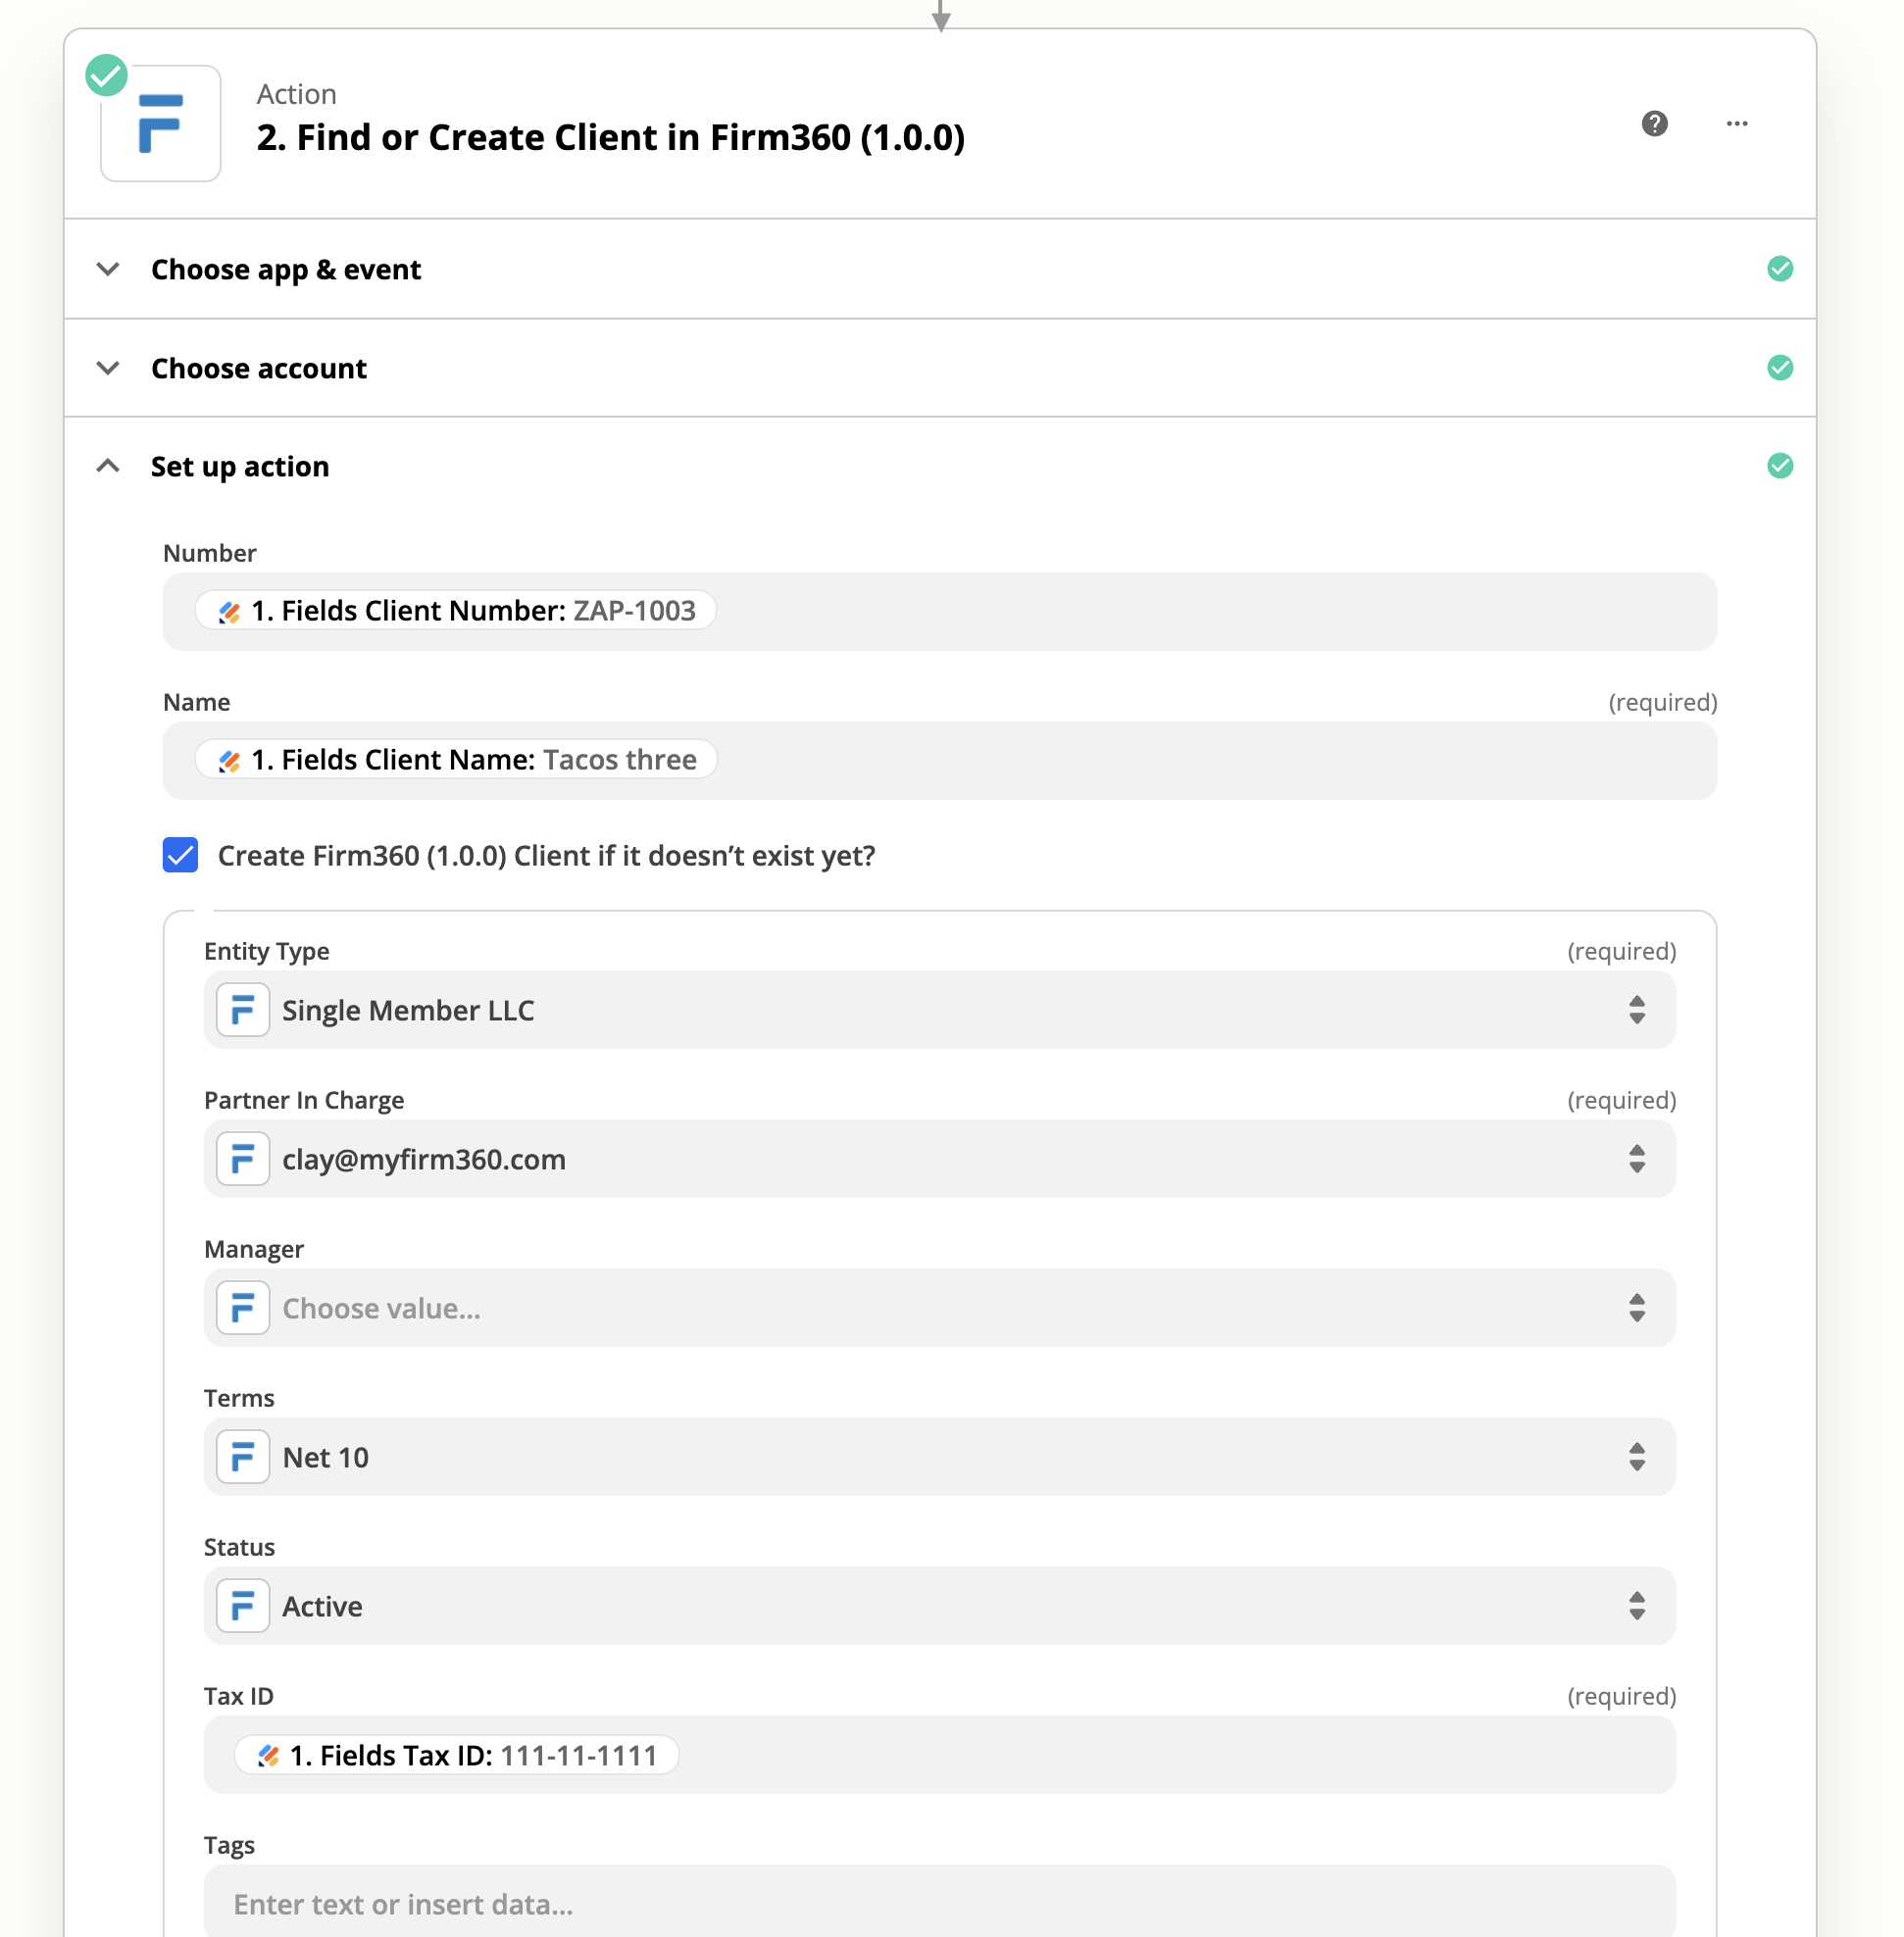The image size is (1904, 1937).
Task: Click the Fields Tax ID pill
Action: 456,1755
